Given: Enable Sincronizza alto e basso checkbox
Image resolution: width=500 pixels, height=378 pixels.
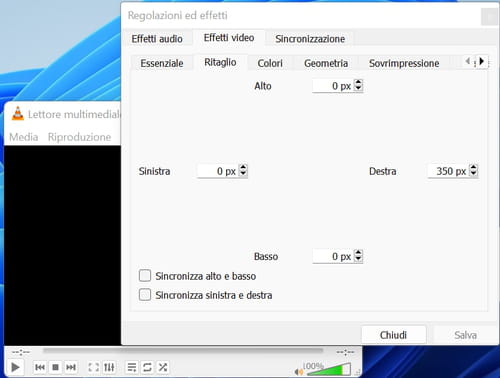Looking at the screenshot, I should (x=145, y=276).
